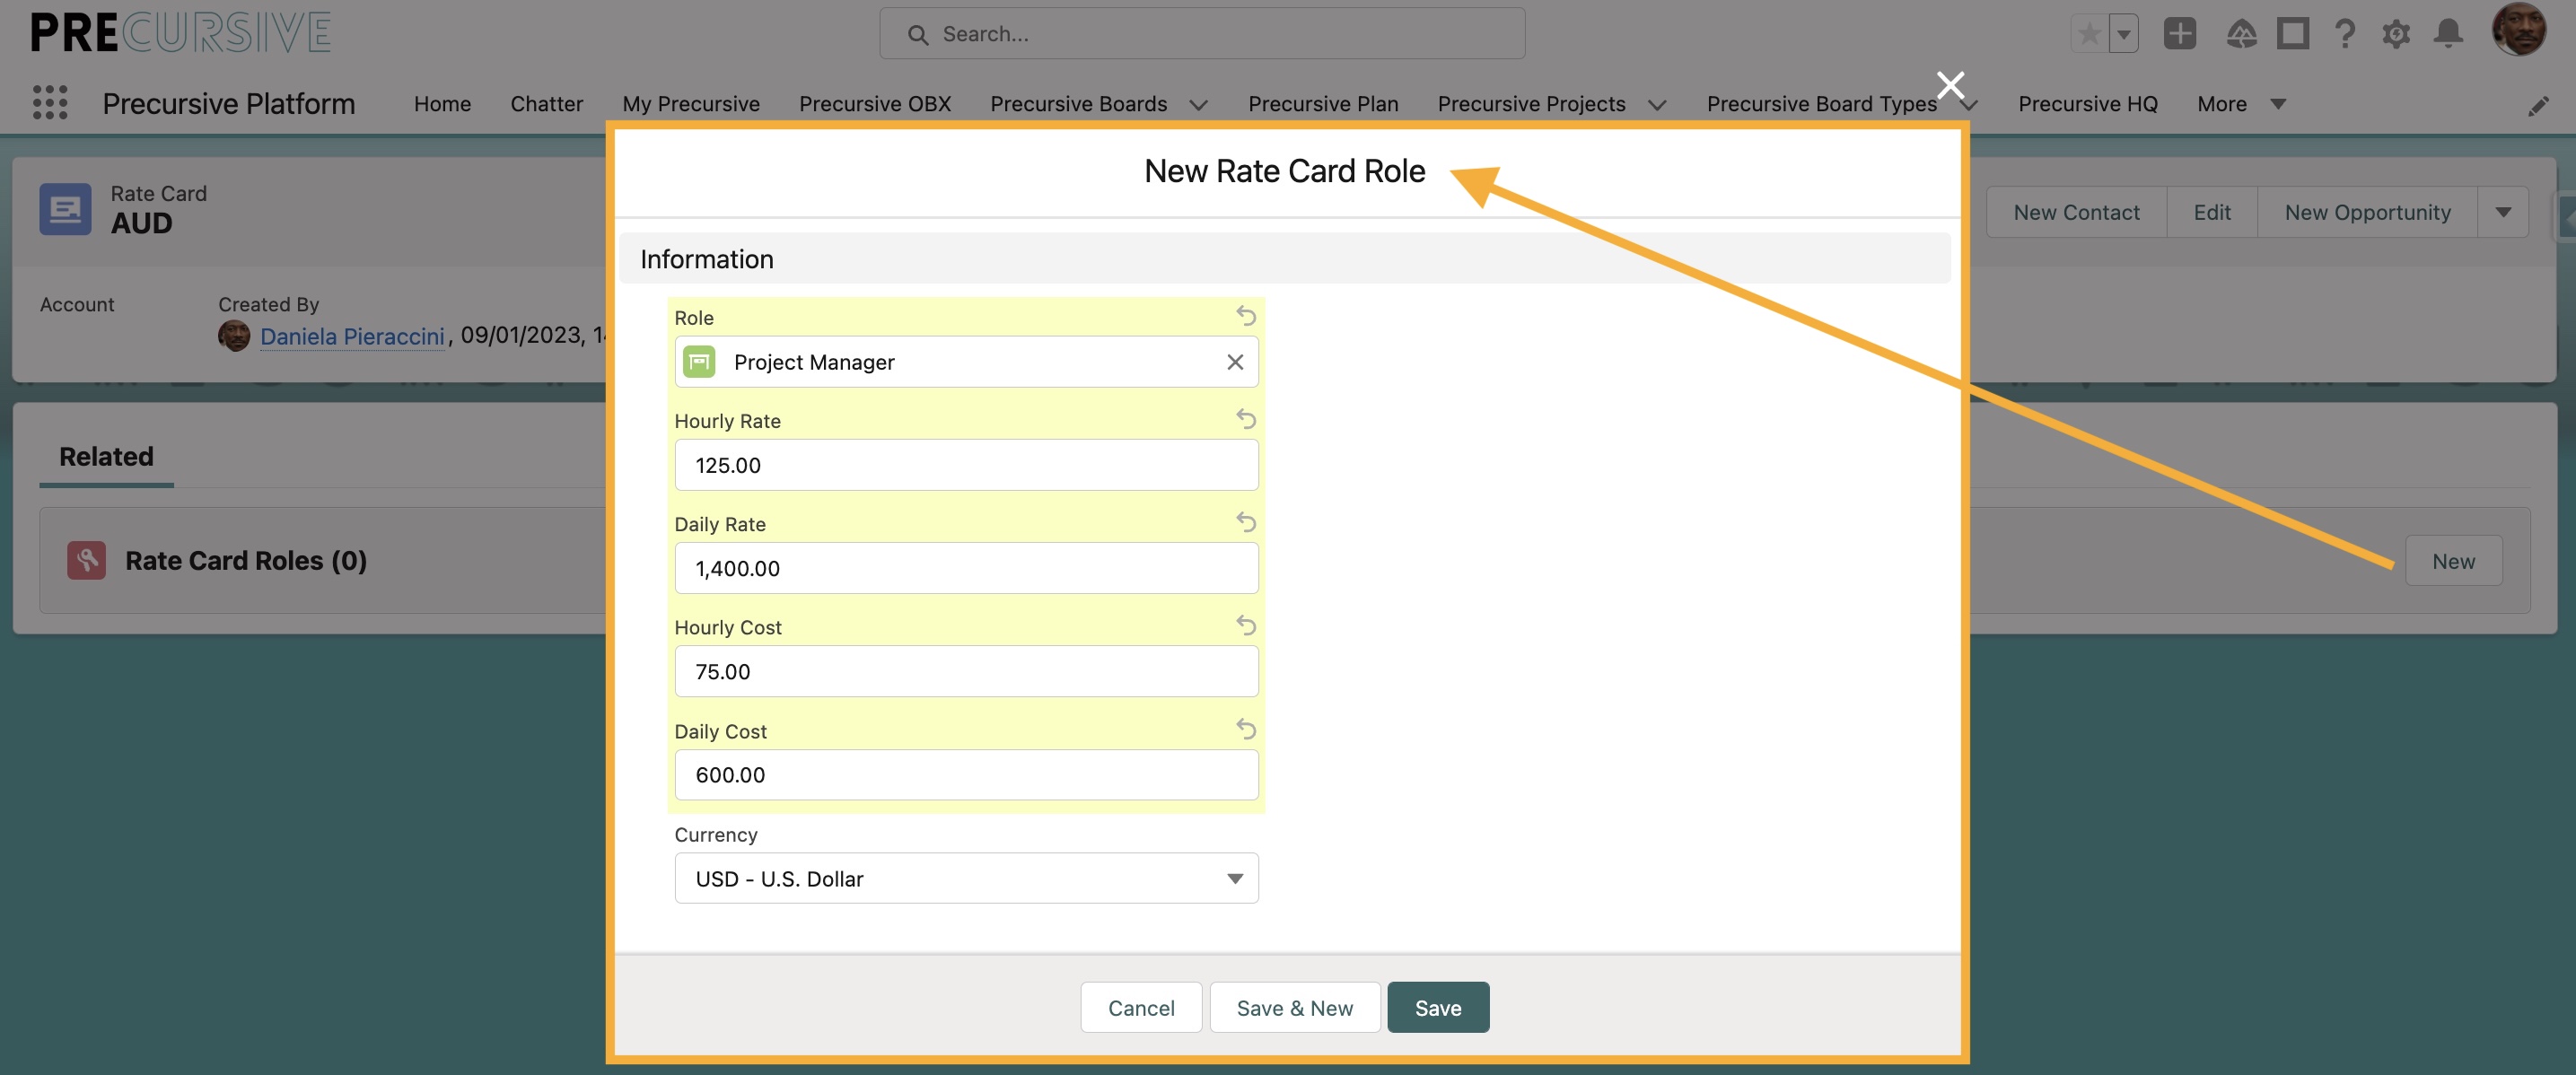Click the PRECURSIVE logo
Image resolution: width=2576 pixels, height=1075 pixels.
click(x=180, y=33)
